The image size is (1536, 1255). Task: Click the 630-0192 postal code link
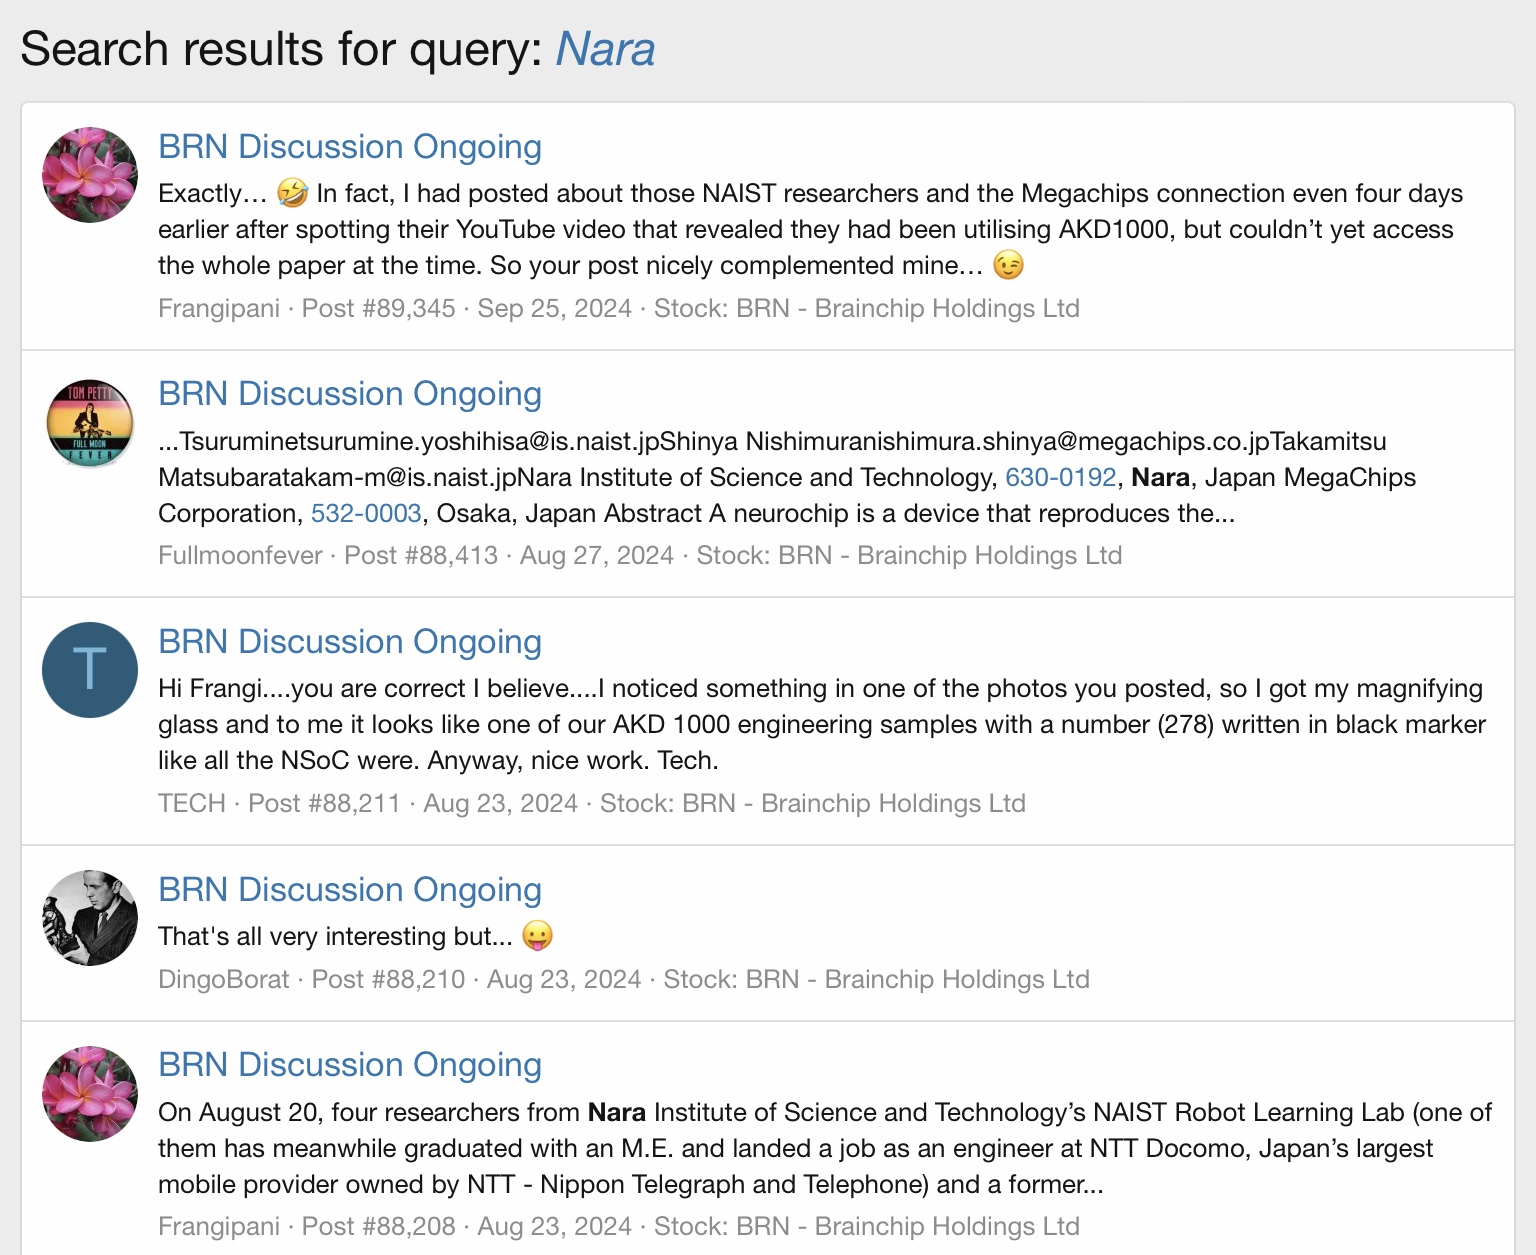[x=1060, y=477]
